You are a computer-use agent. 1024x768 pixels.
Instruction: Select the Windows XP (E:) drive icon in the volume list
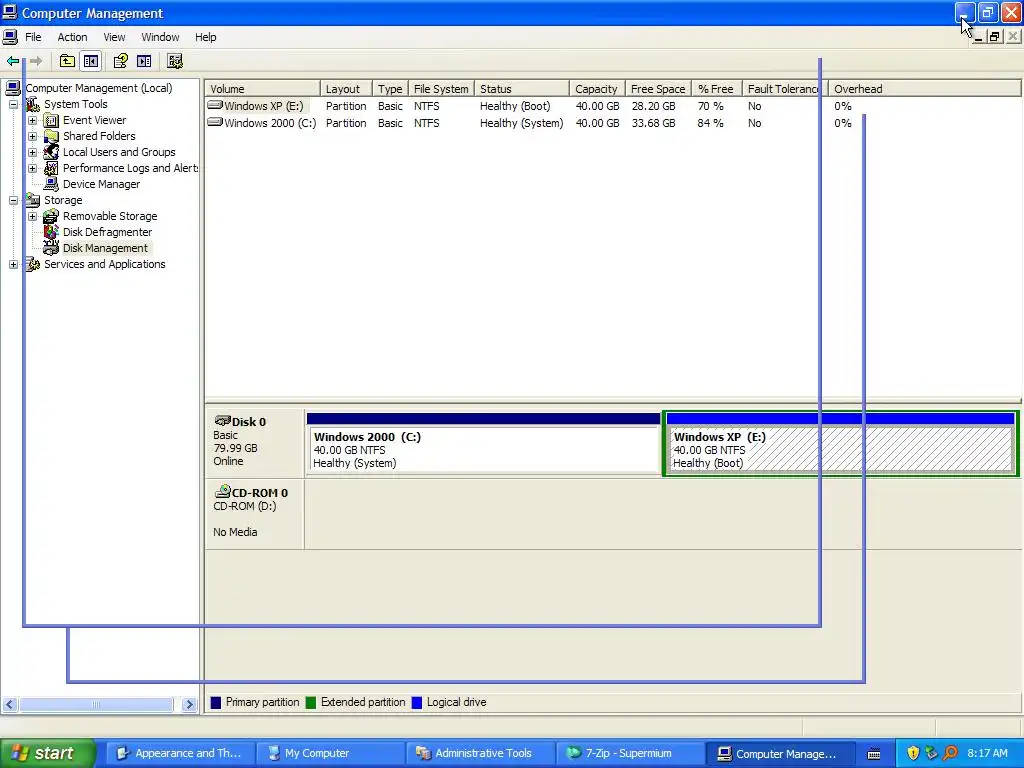(215, 105)
